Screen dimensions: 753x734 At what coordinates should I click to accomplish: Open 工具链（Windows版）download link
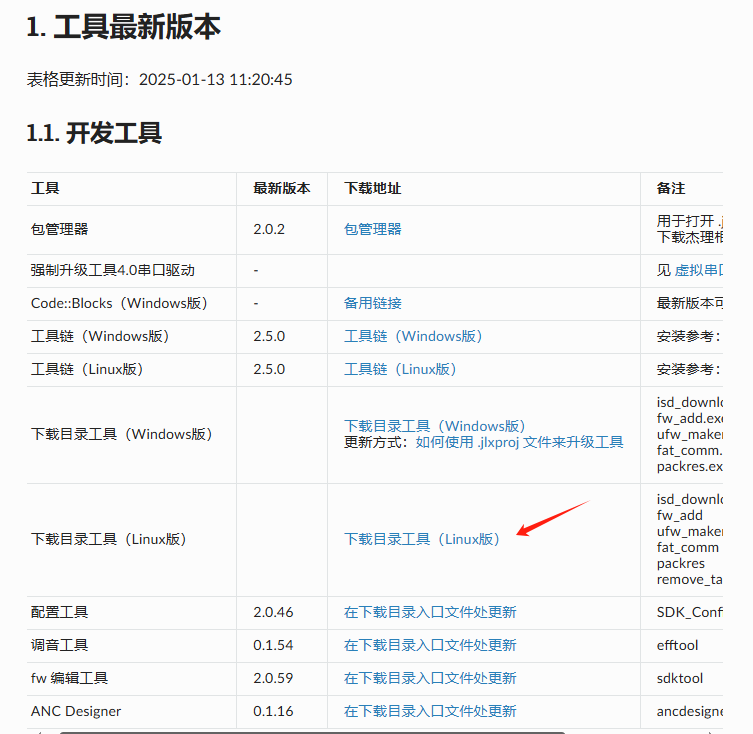413,336
